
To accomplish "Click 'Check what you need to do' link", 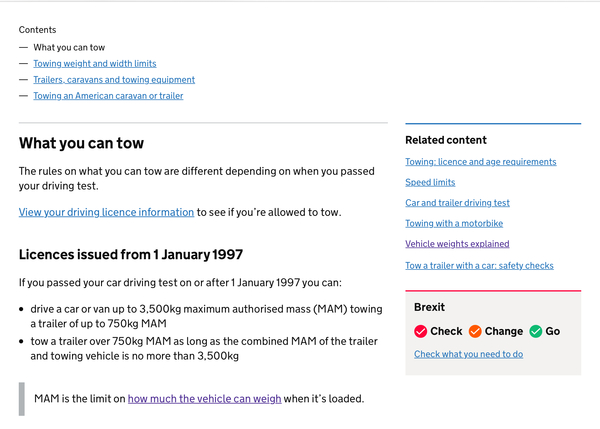I will pos(468,354).
